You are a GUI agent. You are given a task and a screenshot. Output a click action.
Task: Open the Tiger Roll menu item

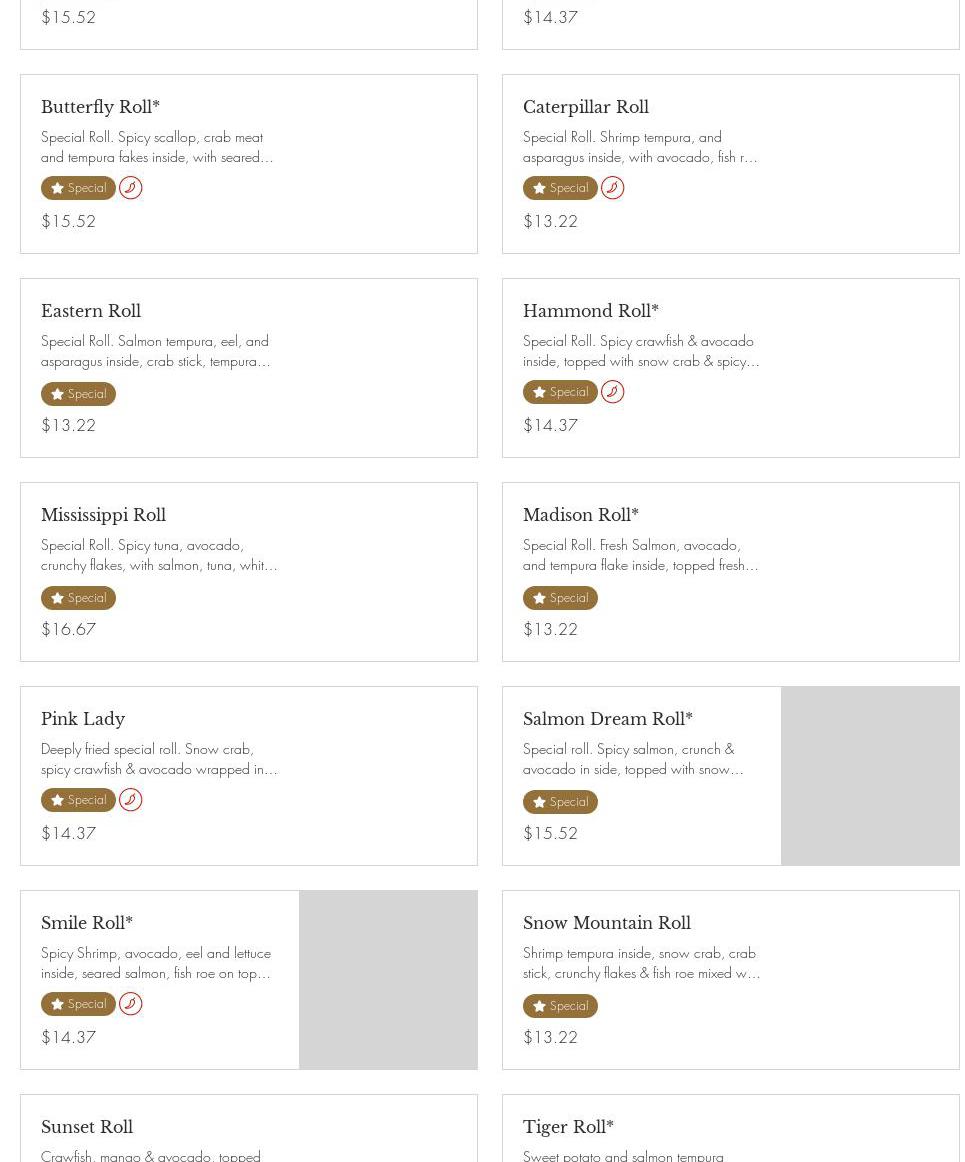pyautogui.click(x=568, y=1127)
